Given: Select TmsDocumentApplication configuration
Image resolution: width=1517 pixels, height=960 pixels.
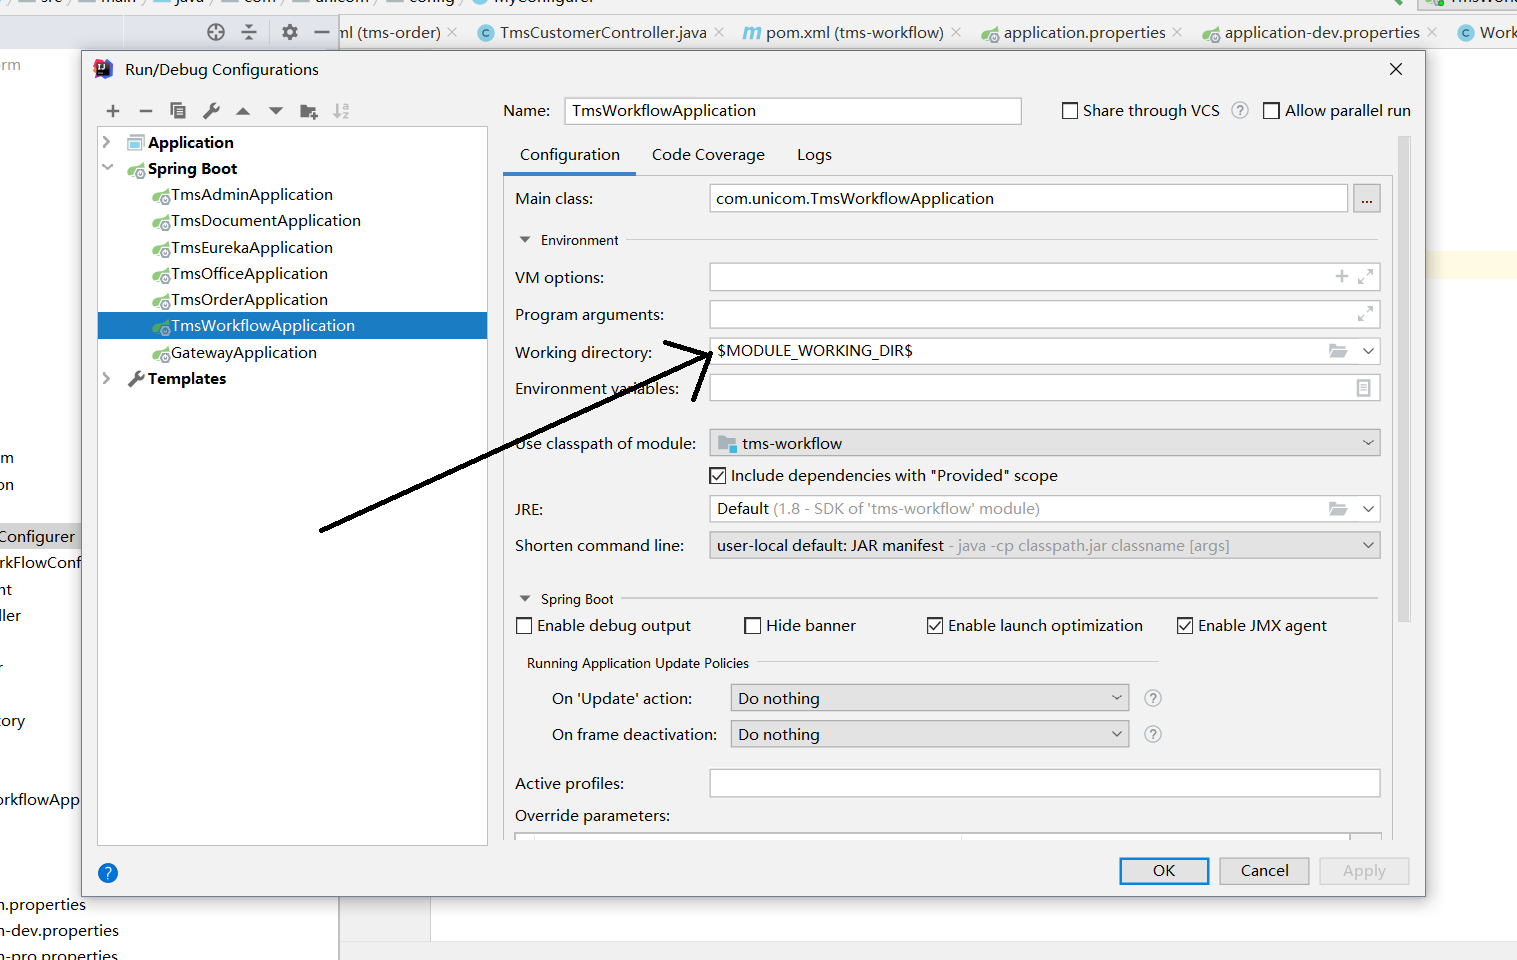Looking at the screenshot, I should tap(266, 221).
